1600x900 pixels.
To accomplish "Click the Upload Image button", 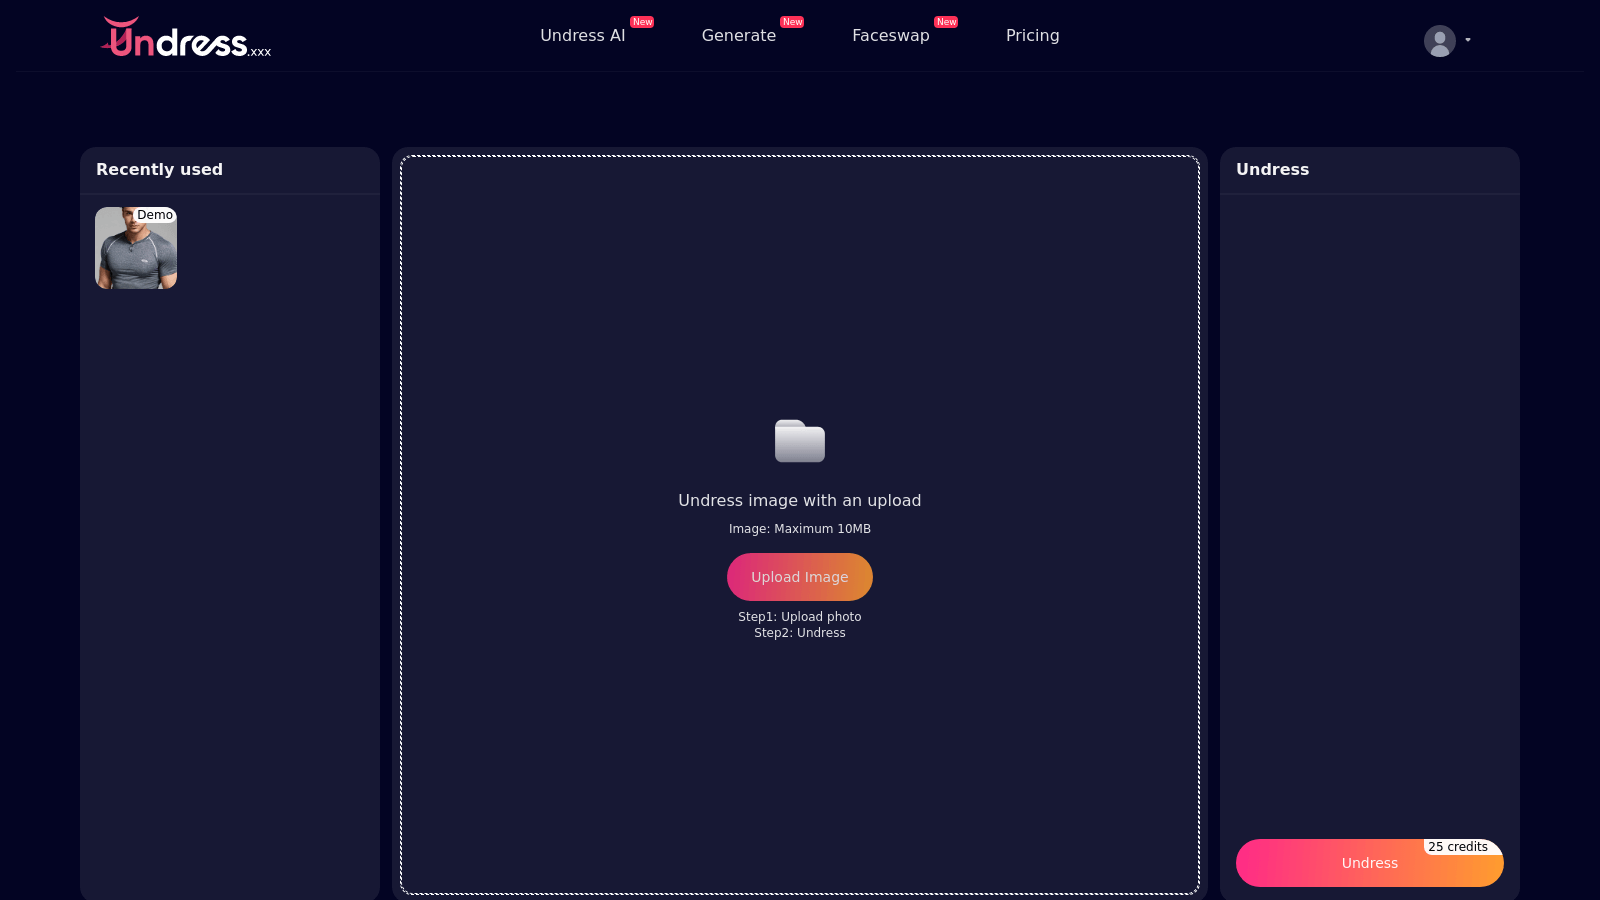I will click(x=800, y=577).
